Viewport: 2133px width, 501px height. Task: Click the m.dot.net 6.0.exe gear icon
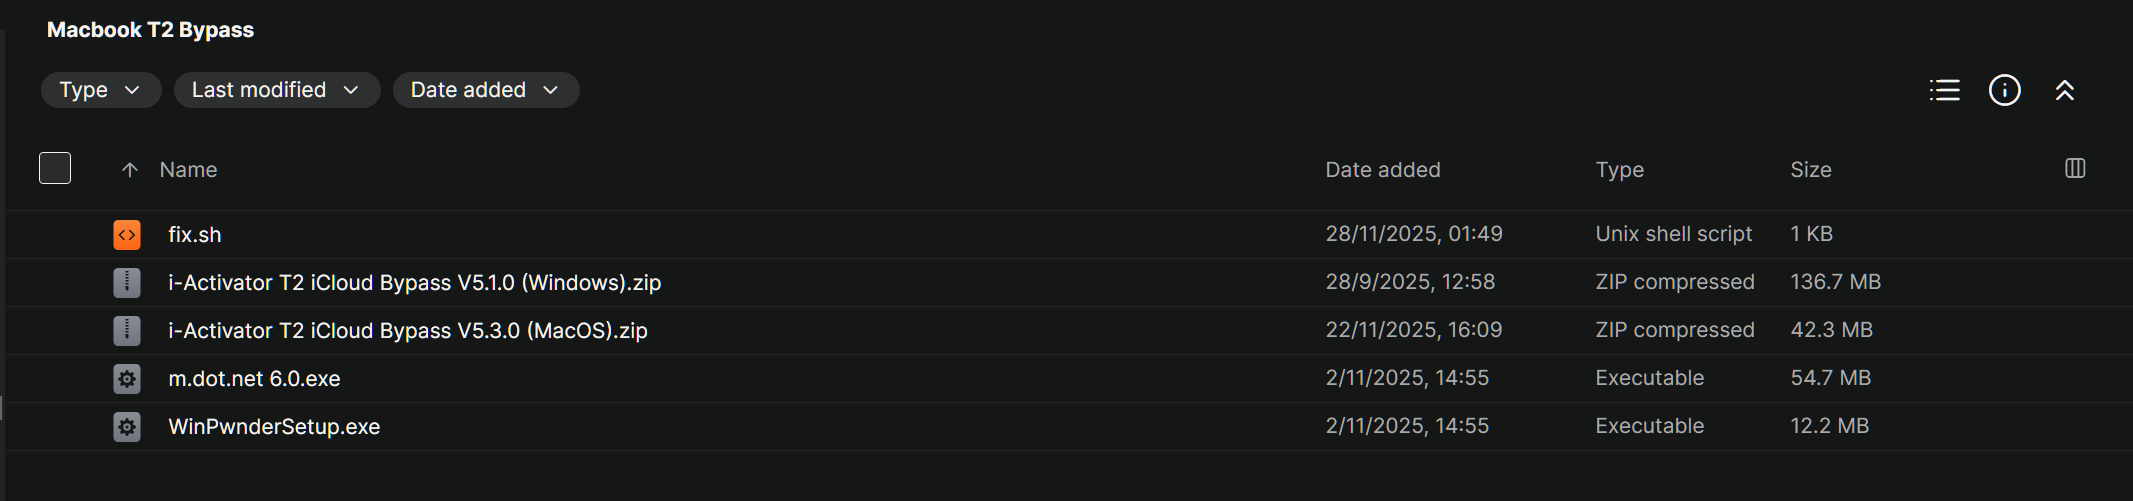127,378
